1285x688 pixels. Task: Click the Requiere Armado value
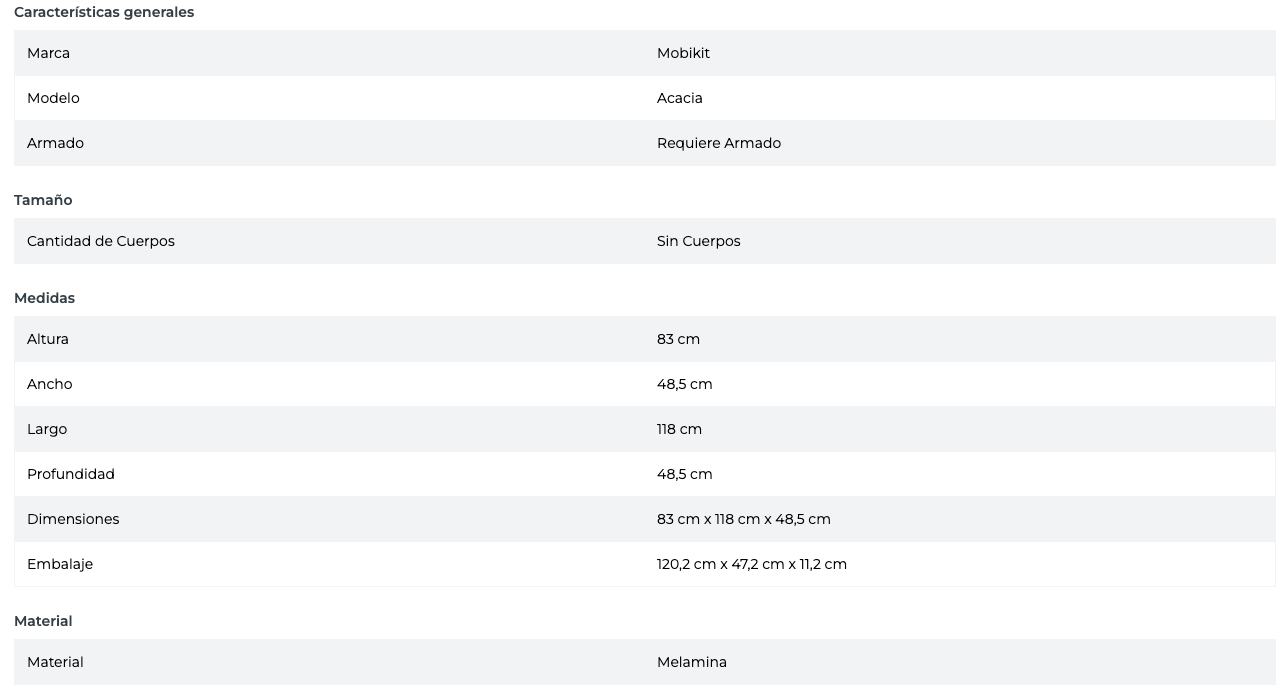719,143
